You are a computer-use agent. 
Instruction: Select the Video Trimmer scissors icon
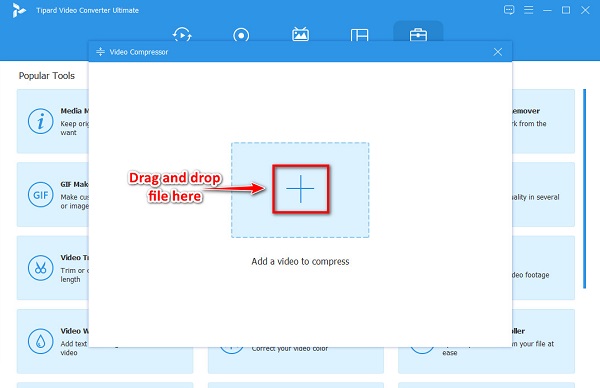[41, 268]
